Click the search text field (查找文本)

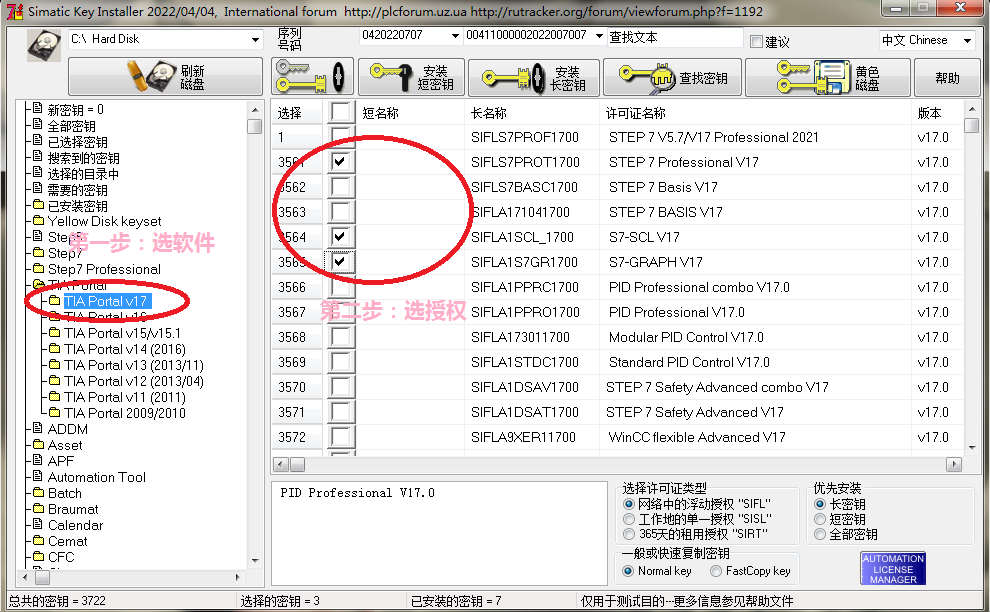(675, 37)
